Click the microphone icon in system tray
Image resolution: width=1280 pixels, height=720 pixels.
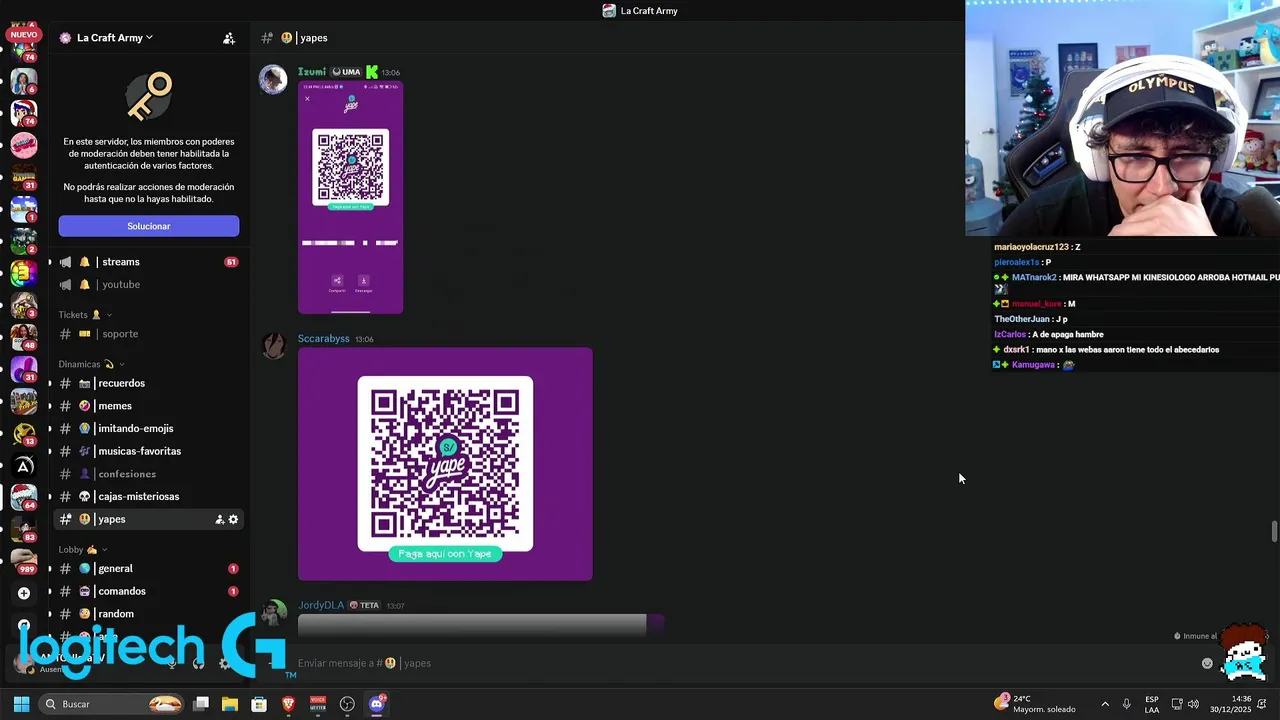point(1126,704)
